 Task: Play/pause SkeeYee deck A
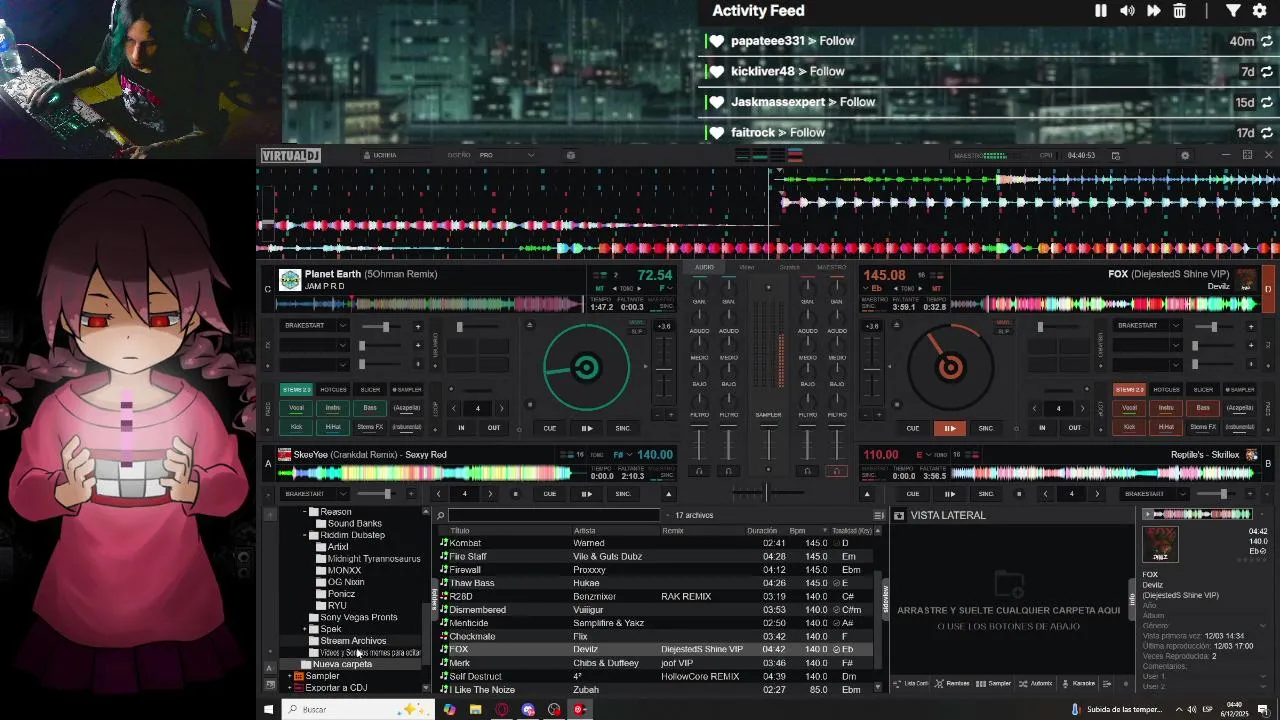point(586,493)
